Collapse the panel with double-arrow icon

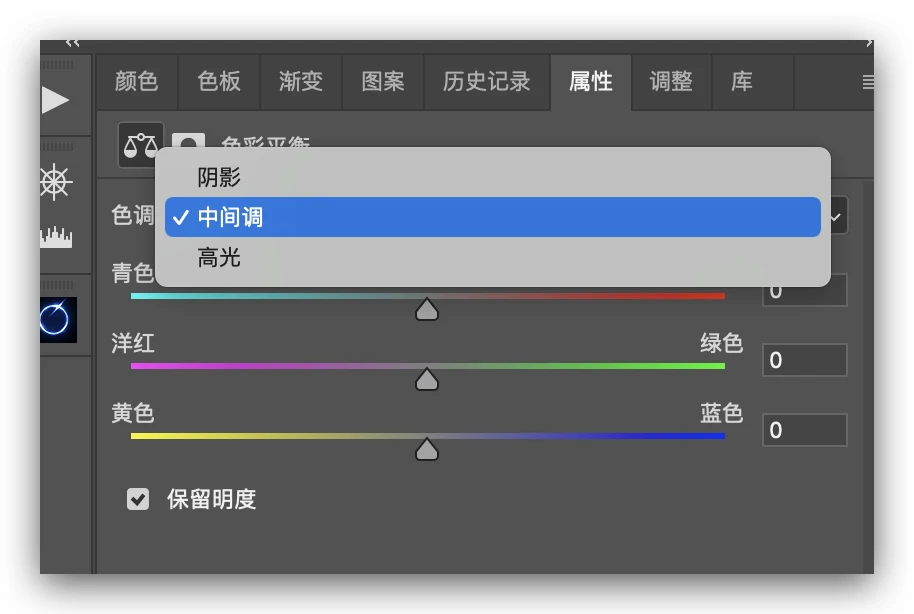click(73, 43)
